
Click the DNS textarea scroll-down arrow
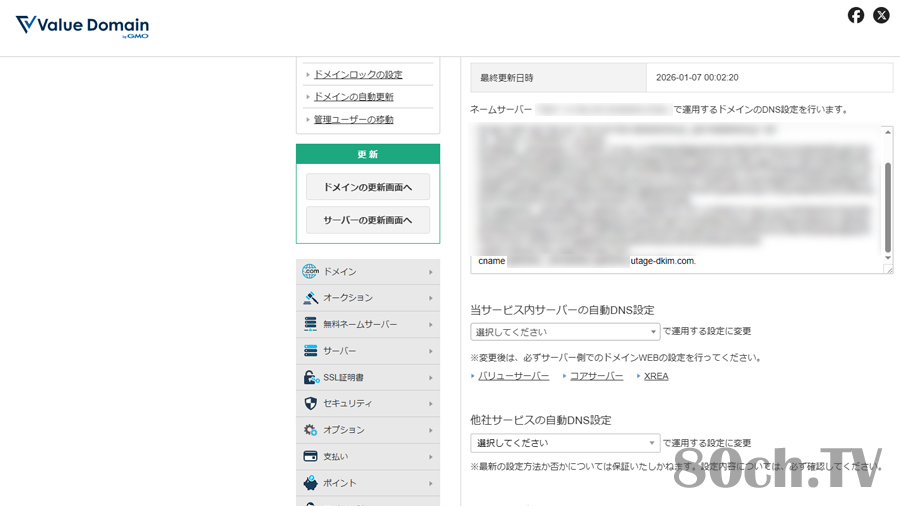[888, 258]
